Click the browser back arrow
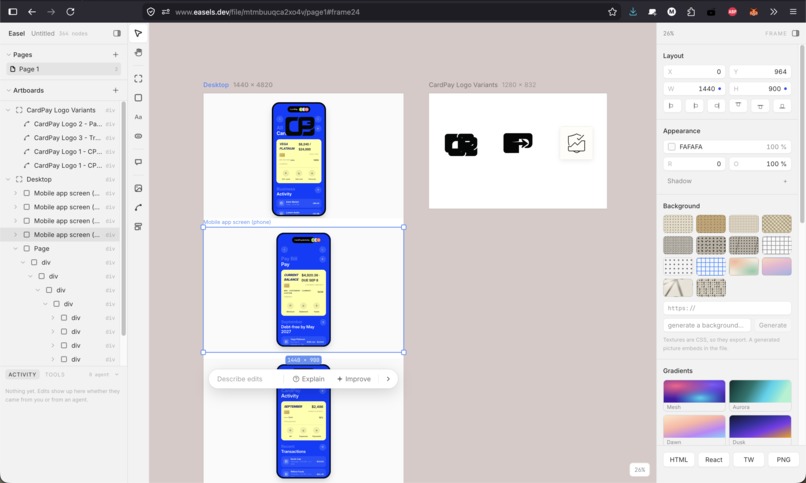The image size is (806, 483). coord(32,12)
